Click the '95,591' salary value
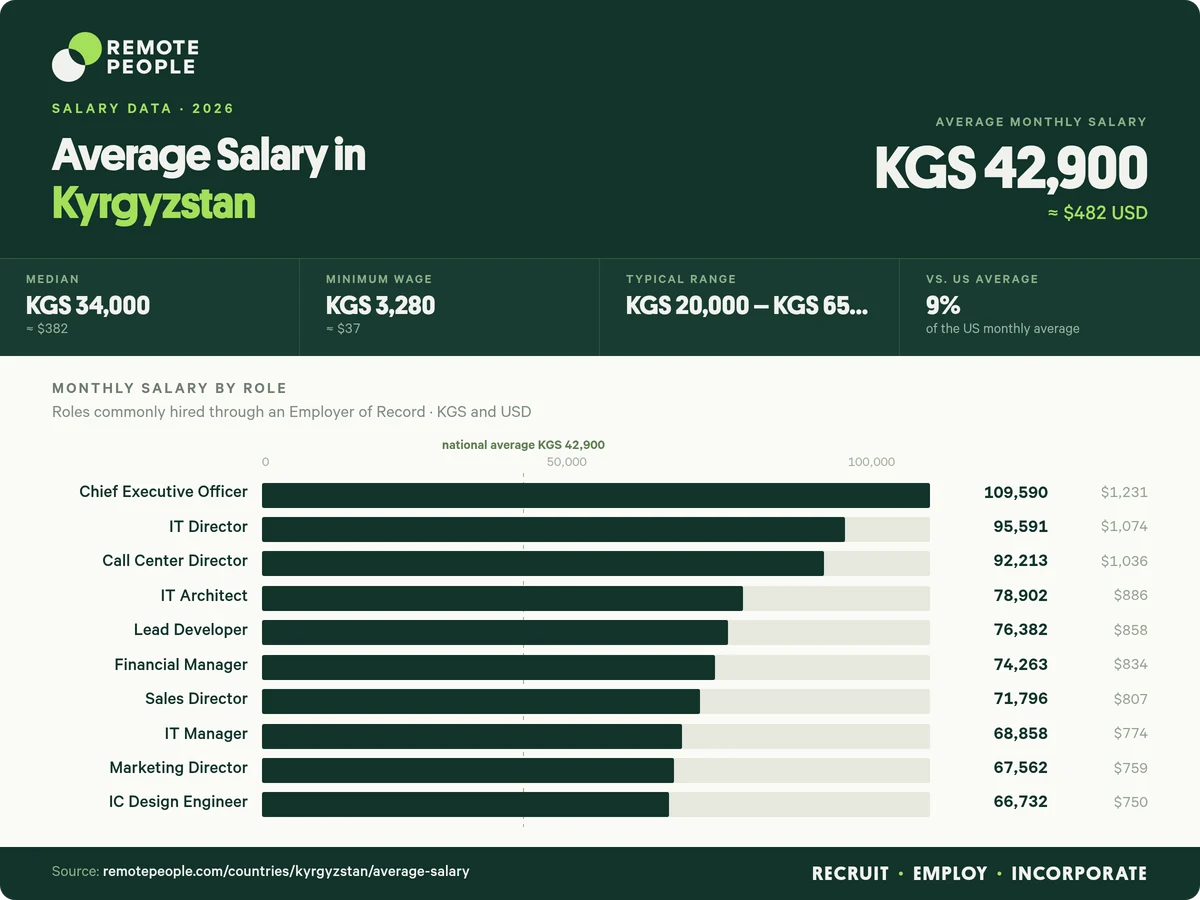 (x=1020, y=526)
